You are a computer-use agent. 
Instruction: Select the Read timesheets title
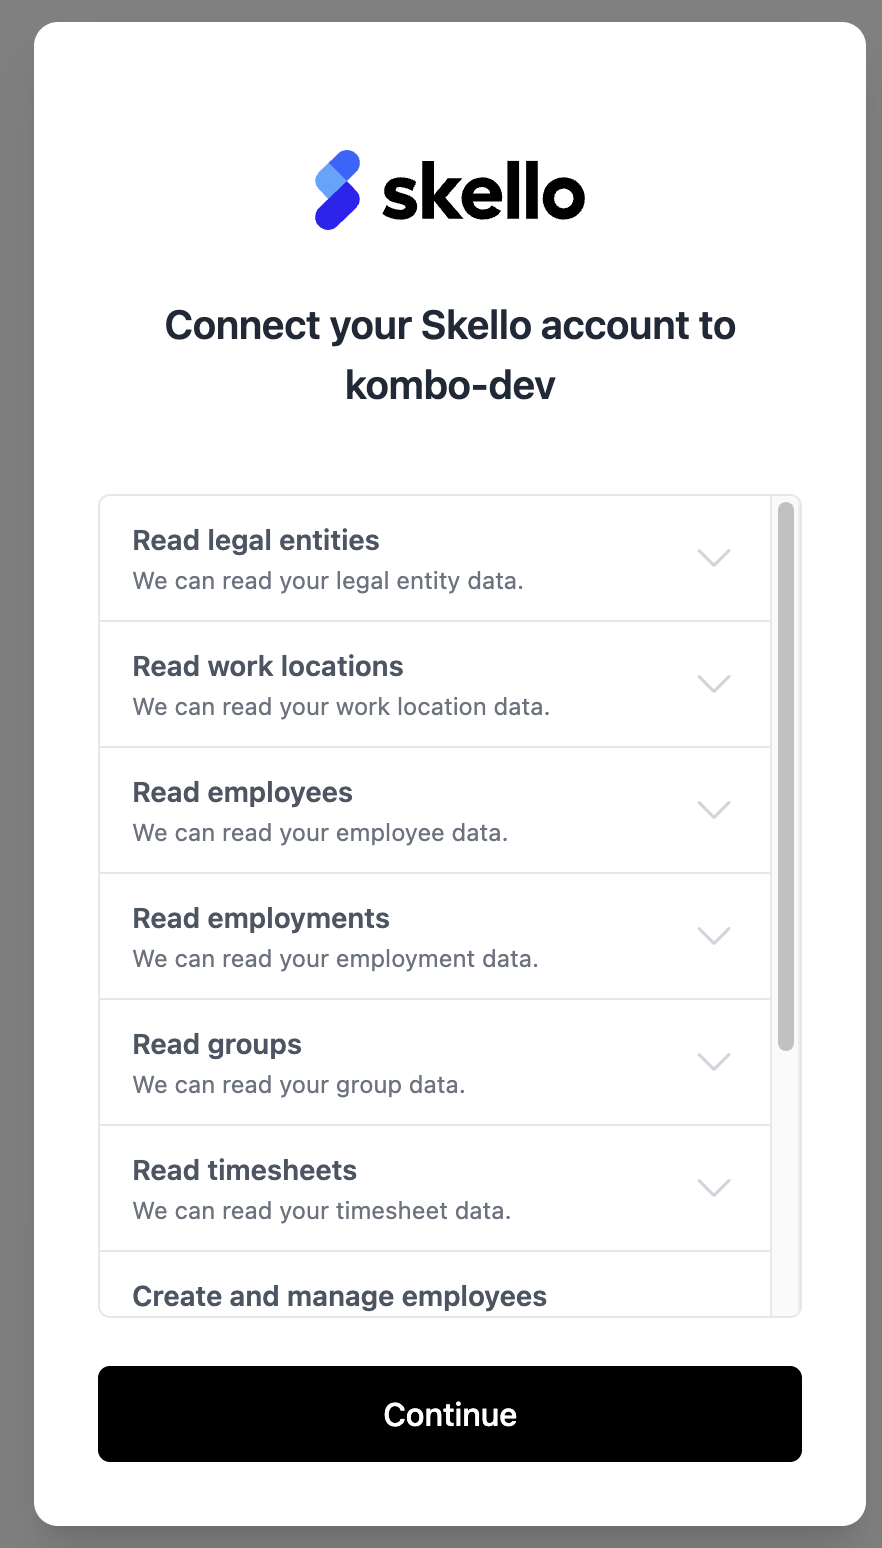coord(245,1170)
